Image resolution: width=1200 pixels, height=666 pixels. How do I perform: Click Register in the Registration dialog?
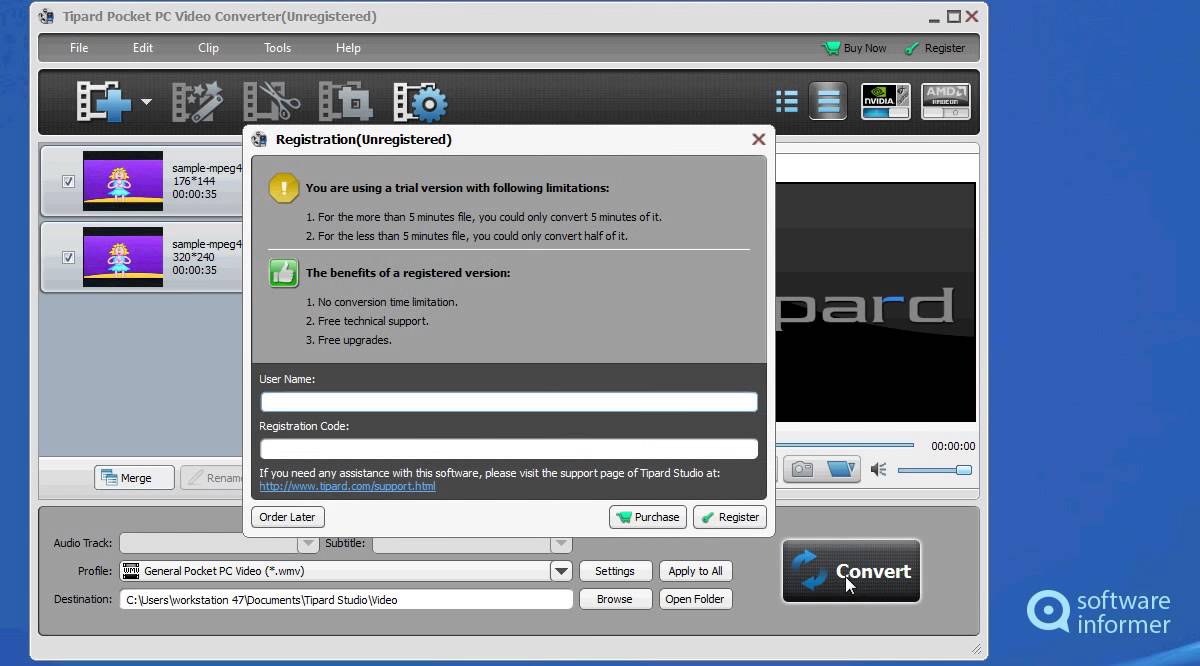(x=730, y=517)
